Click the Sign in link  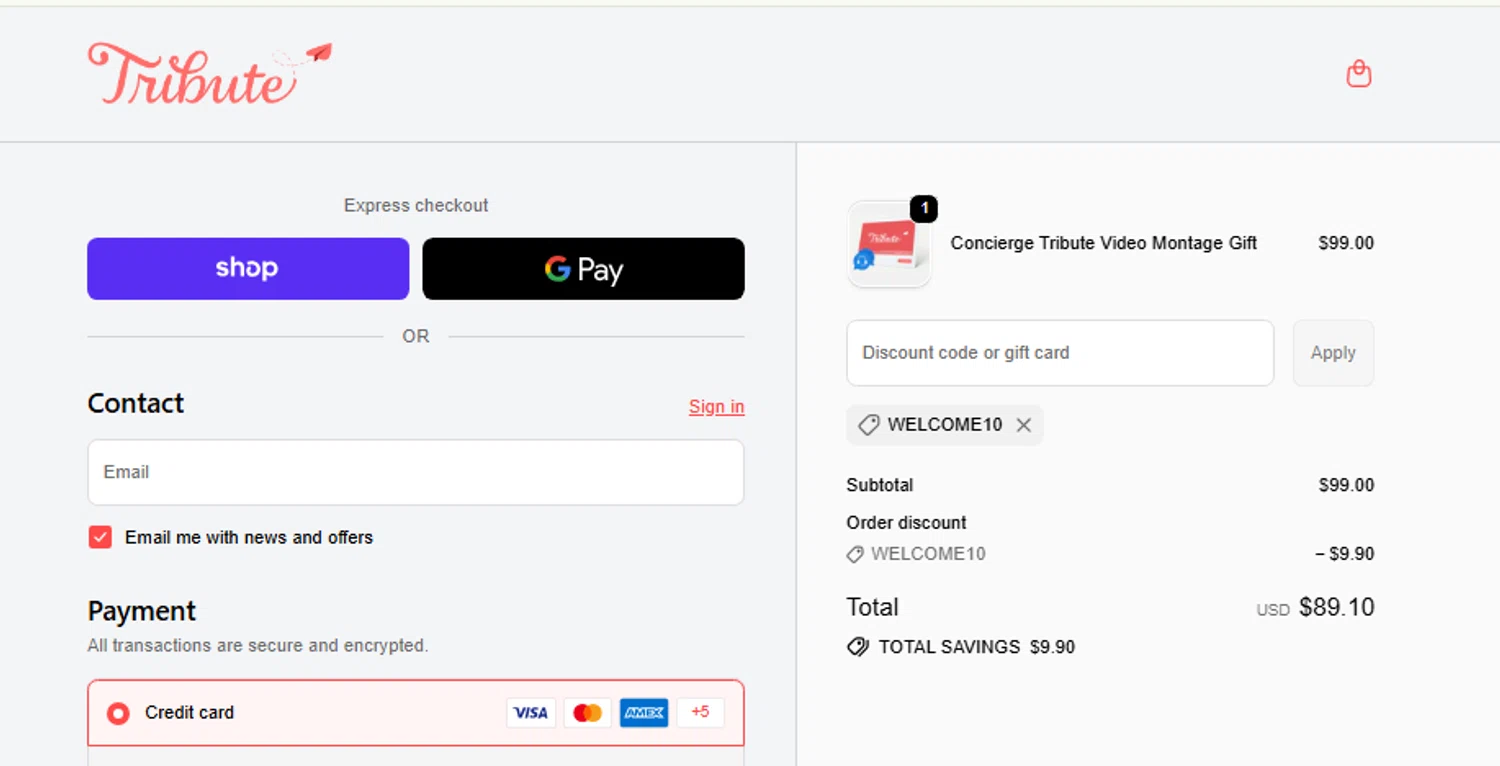point(716,407)
